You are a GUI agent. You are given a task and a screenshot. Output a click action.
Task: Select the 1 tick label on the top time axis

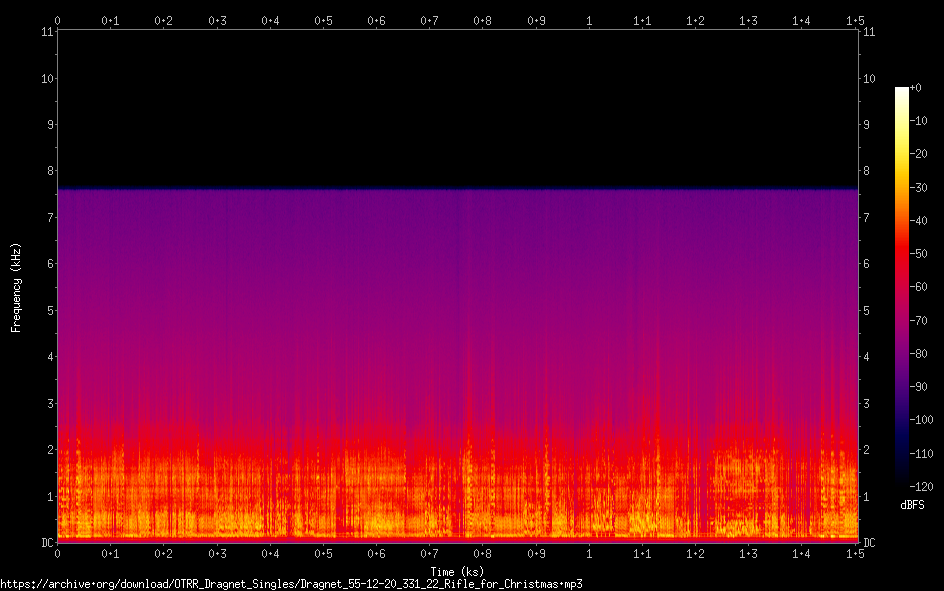(x=589, y=19)
